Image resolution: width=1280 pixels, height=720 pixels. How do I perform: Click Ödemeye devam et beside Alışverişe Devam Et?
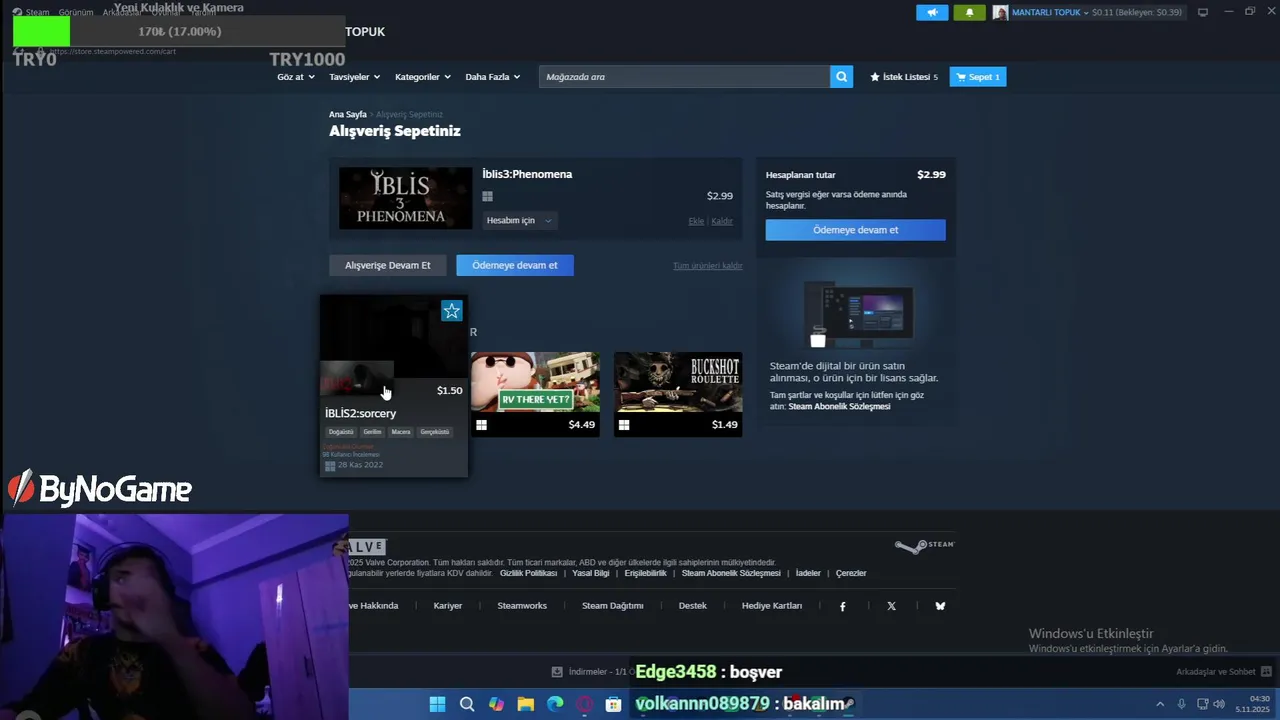pyautogui.click(x=515, y=265)
